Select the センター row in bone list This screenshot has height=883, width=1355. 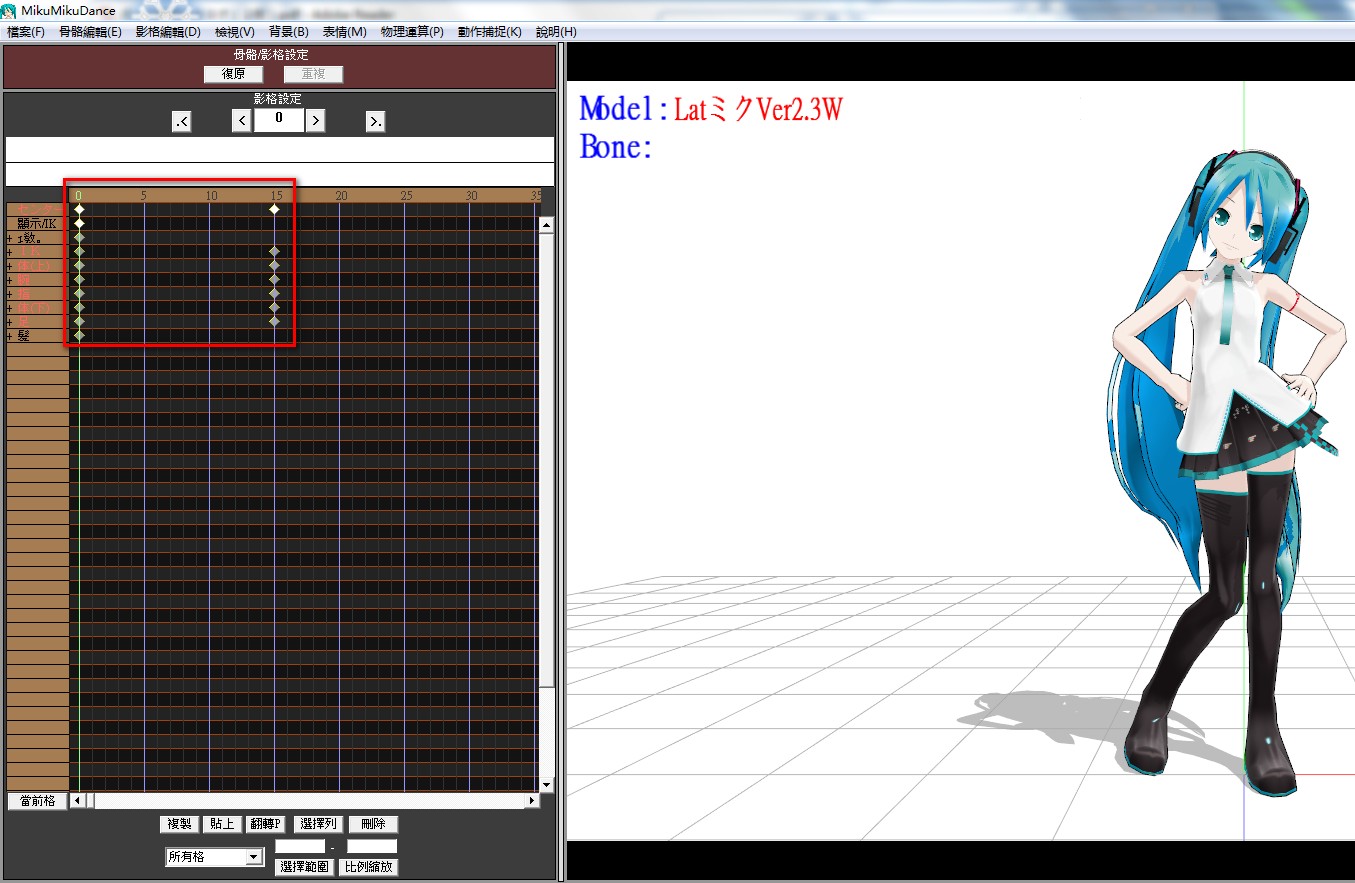37,210
